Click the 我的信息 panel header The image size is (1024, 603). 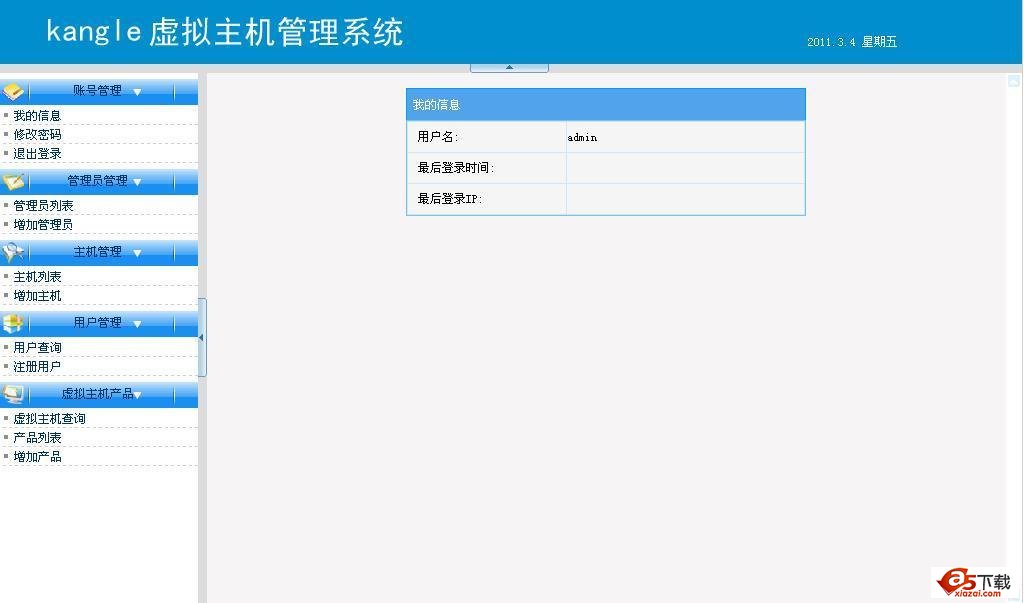tap(605, 105)
